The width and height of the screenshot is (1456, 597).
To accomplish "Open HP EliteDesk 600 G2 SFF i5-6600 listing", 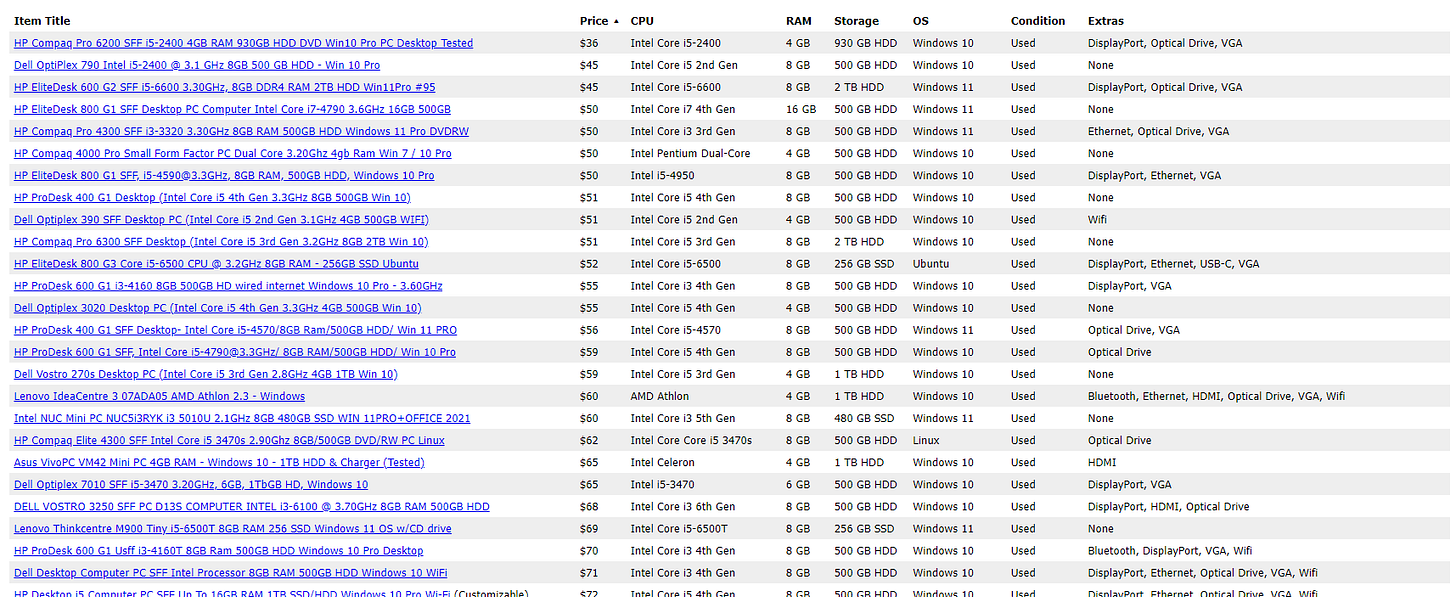I will click(x=225, y=87).
